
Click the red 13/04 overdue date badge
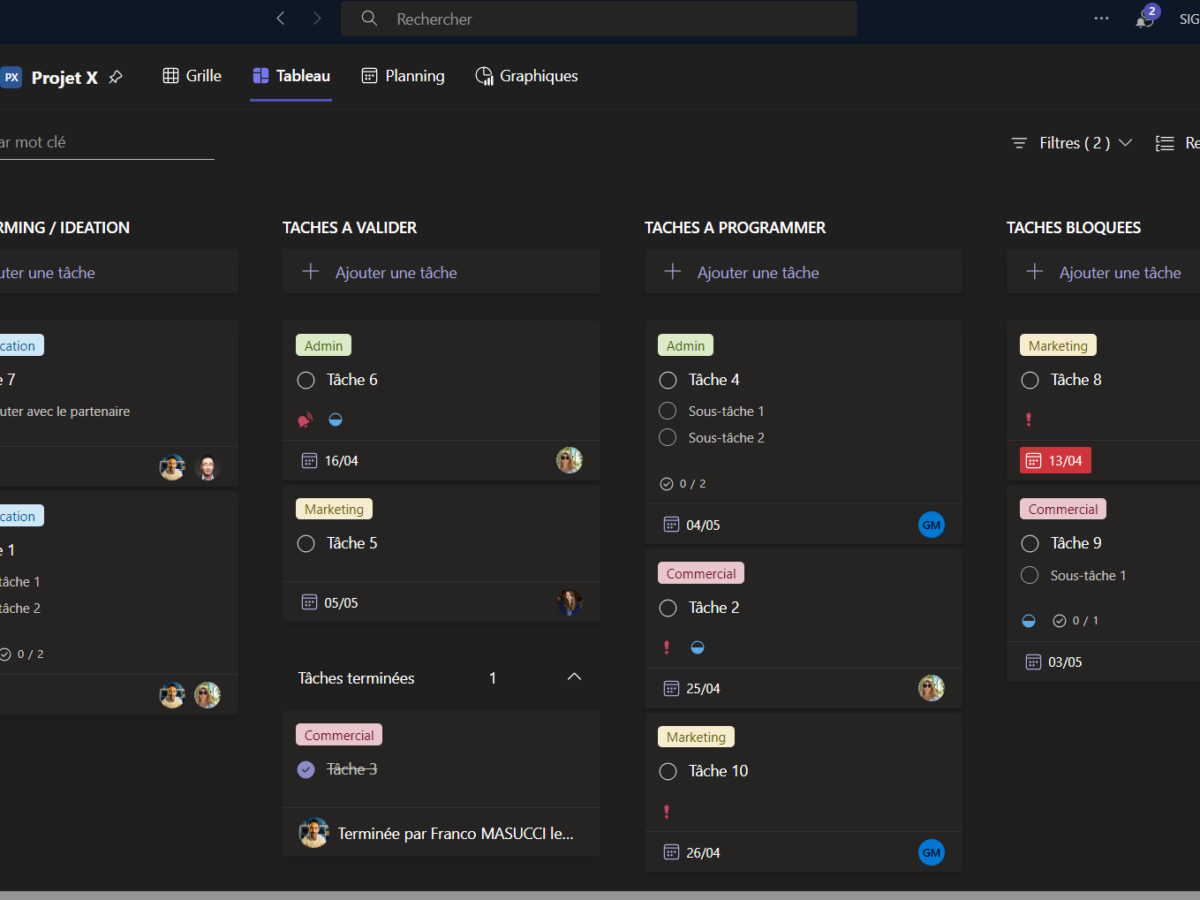(1055, 461)
